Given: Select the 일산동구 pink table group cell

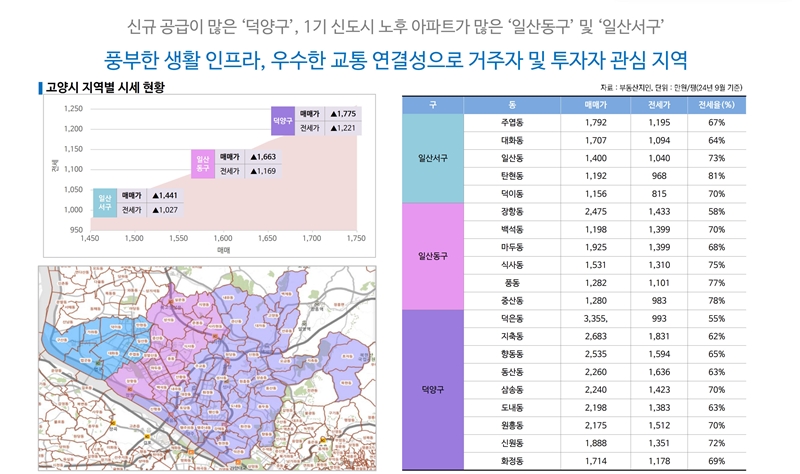Looking at the screenshot, I should coord(433,256).
